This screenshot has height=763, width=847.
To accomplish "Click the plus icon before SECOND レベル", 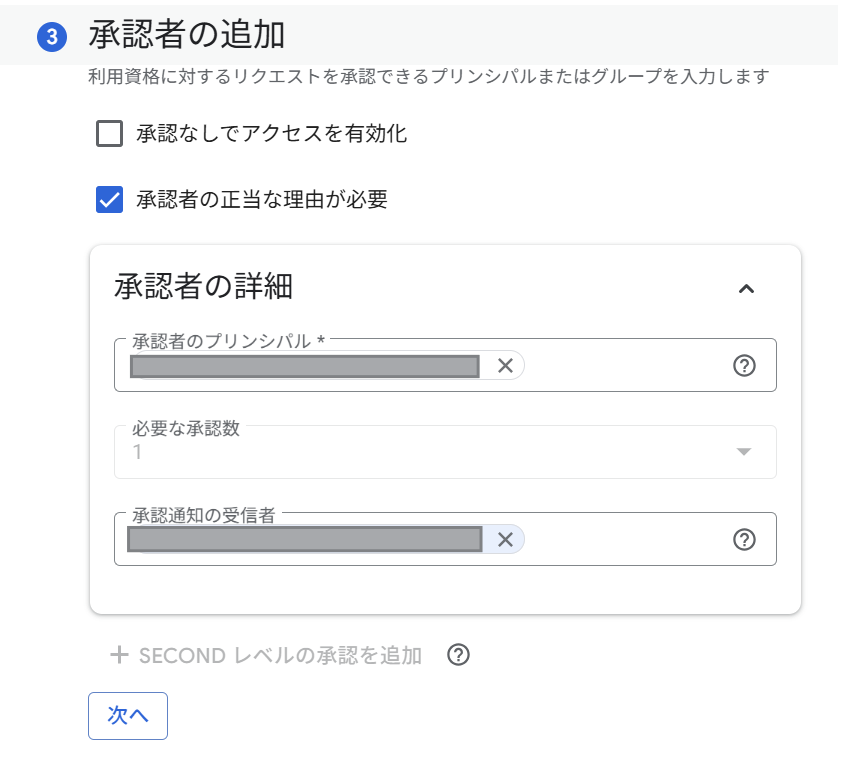I will tap(119, 655).
